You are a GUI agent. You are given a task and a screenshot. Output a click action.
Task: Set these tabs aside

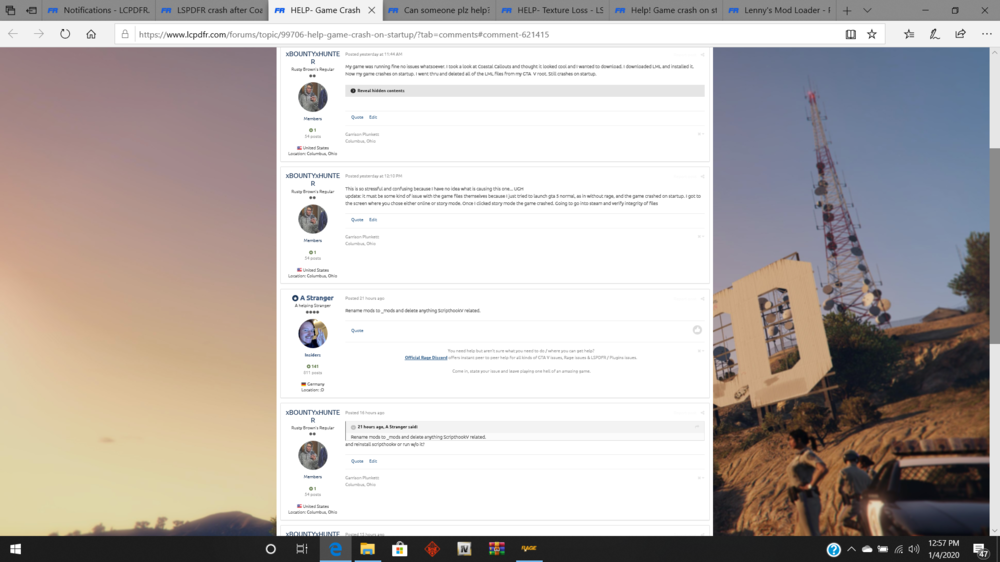pyautogui.click(x=31, y=10)
